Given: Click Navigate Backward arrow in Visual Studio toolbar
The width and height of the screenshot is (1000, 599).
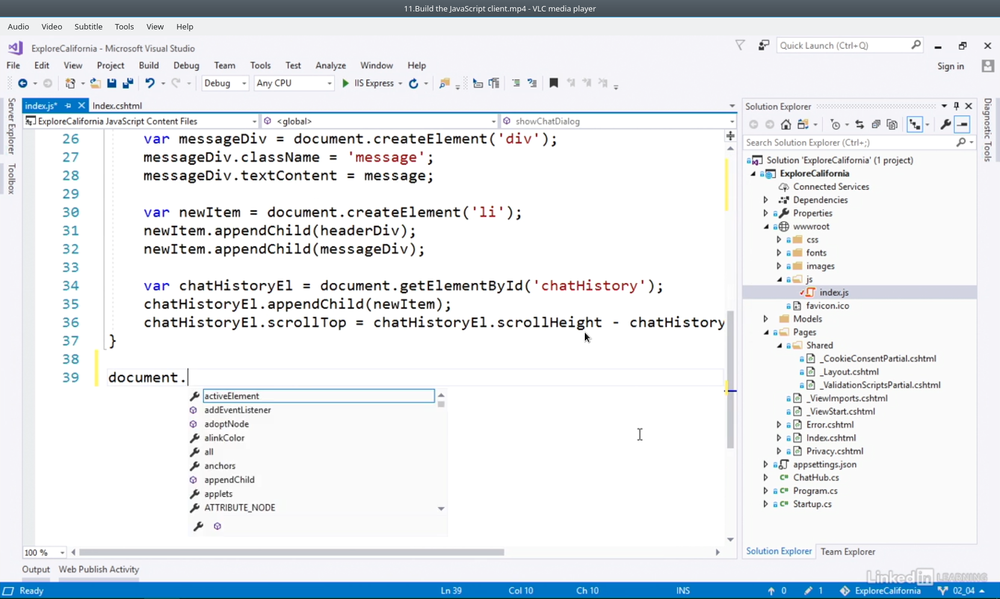Looking at the screenshot, I should click(x=22, y=83).
